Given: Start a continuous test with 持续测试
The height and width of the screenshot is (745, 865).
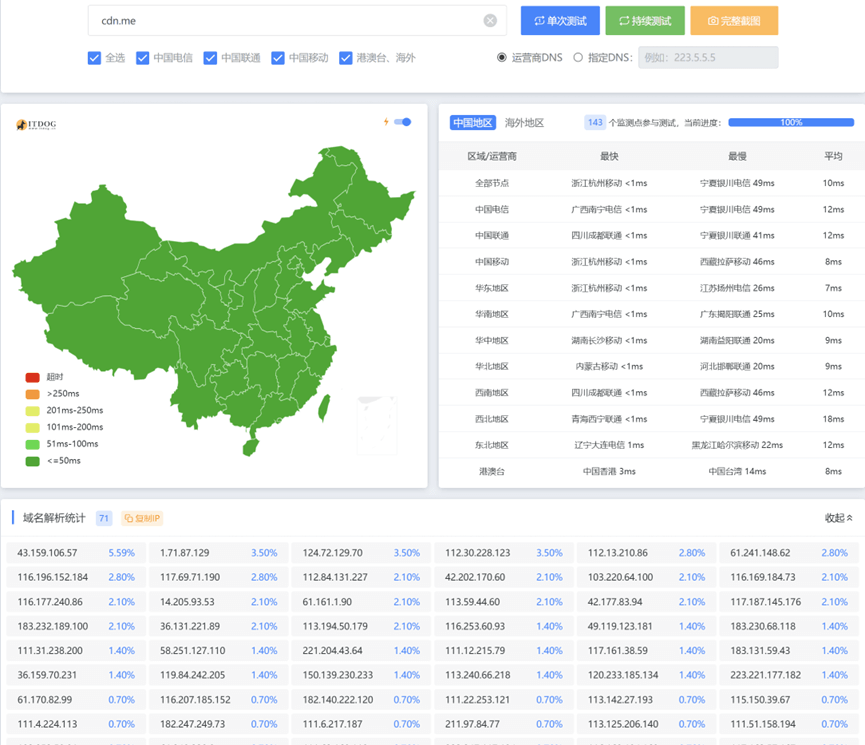Looking at the screenshot, I should [x=644, y=21].
